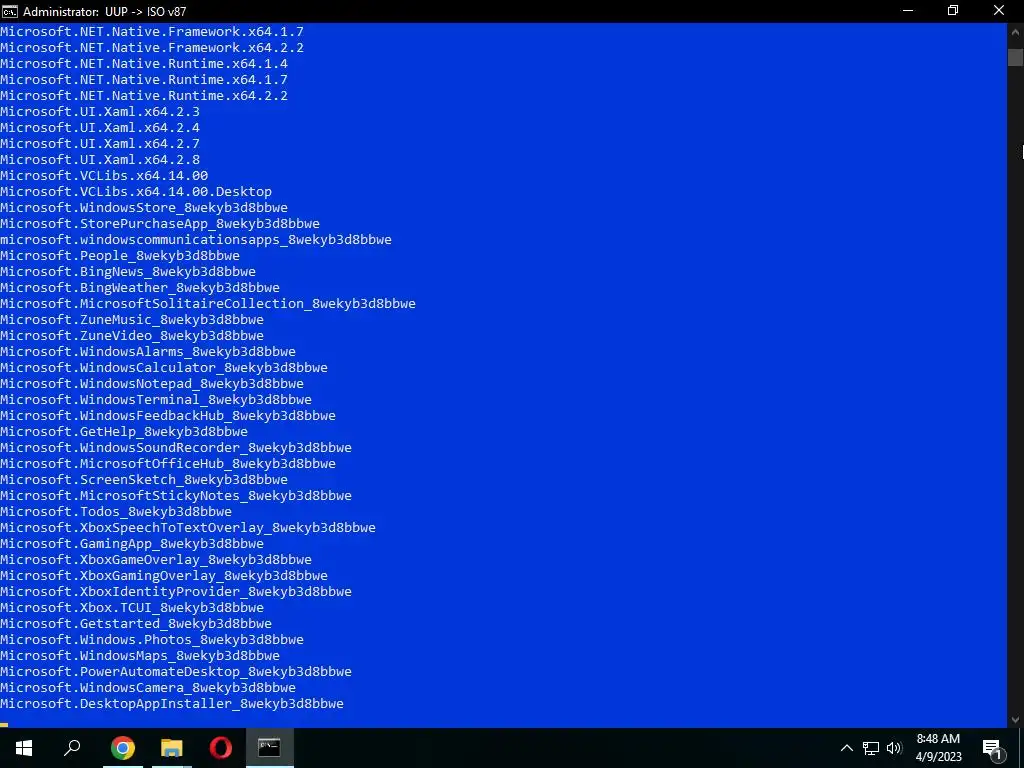
Task: Click the Microsoft.Getstarted line
Action: pos(136,624)
